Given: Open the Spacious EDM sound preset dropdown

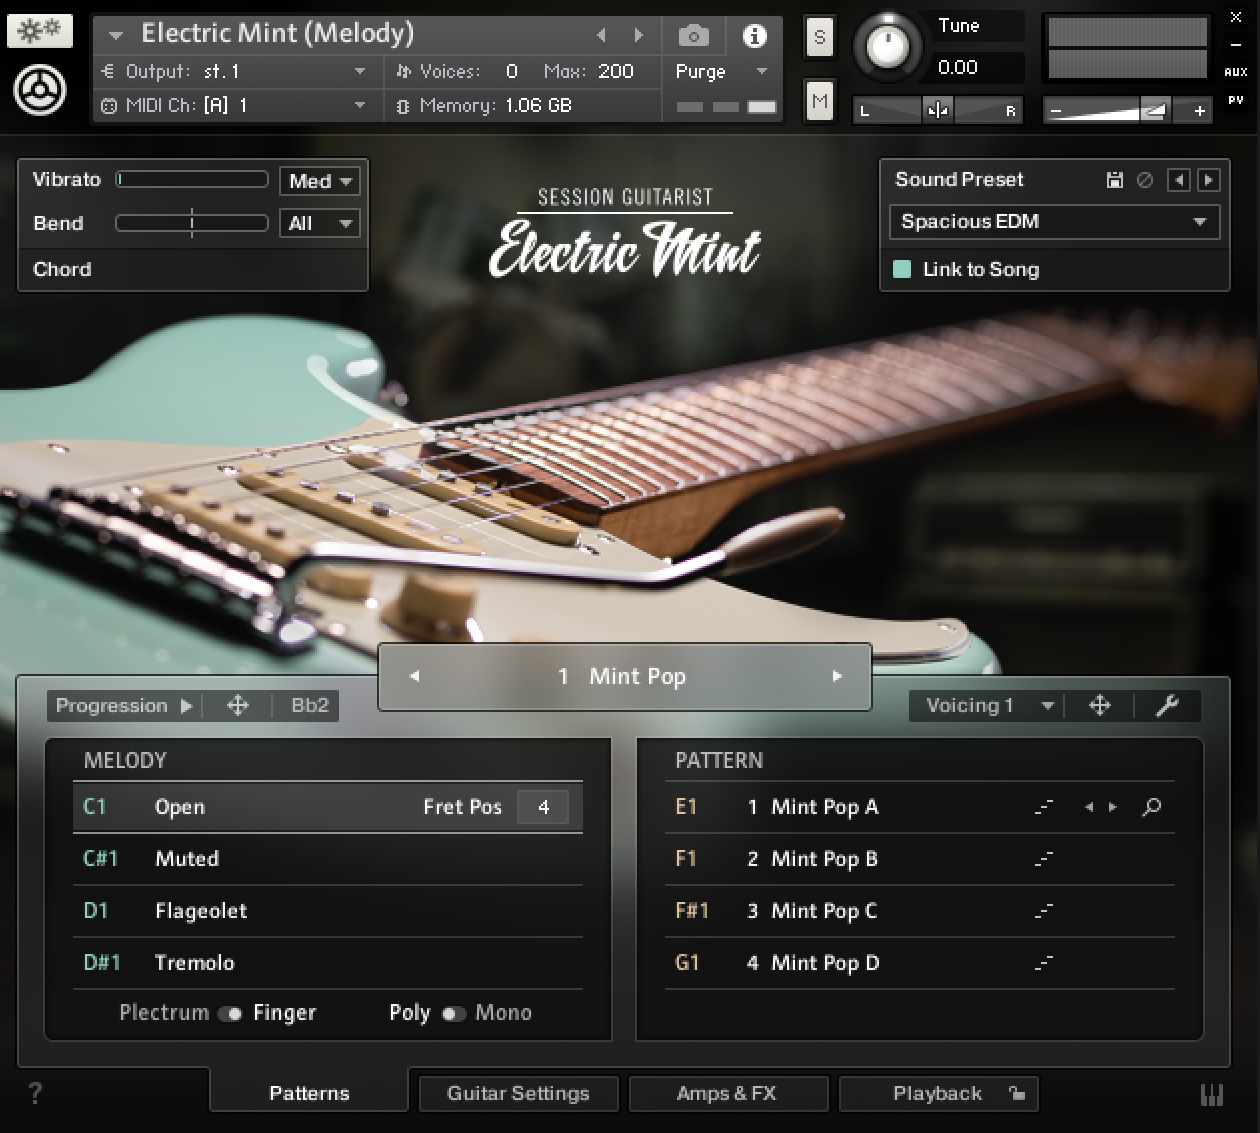Looking at the screenshot, I should tap(1053, 222).
